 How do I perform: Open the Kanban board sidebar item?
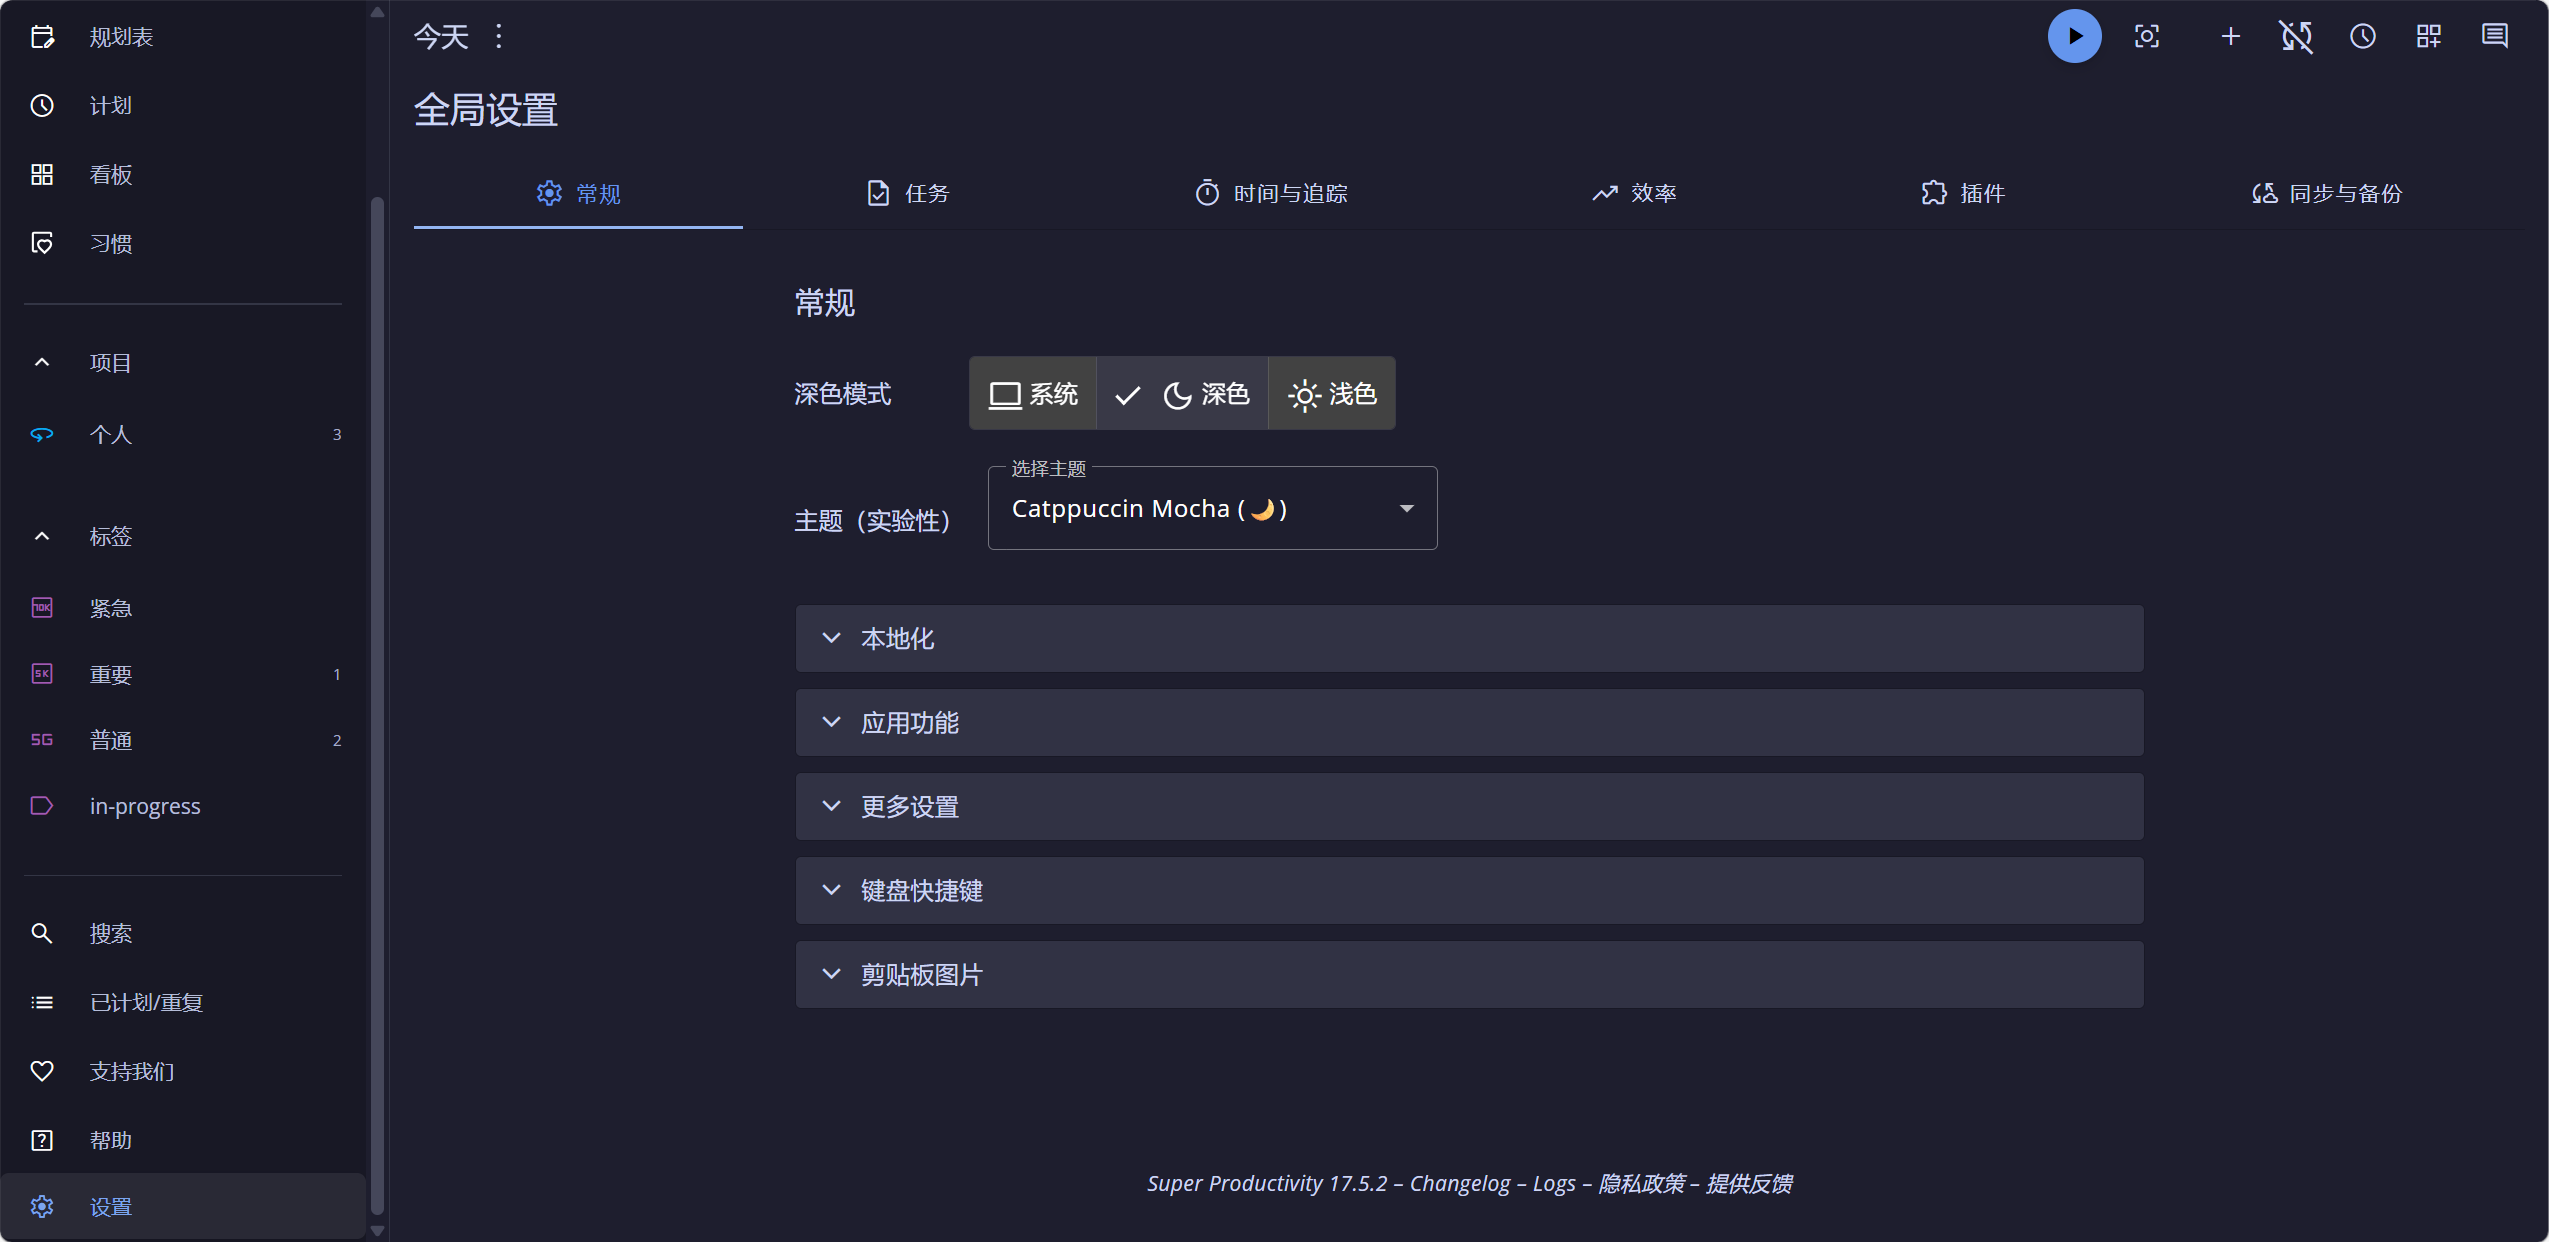(x=110, y=175)
